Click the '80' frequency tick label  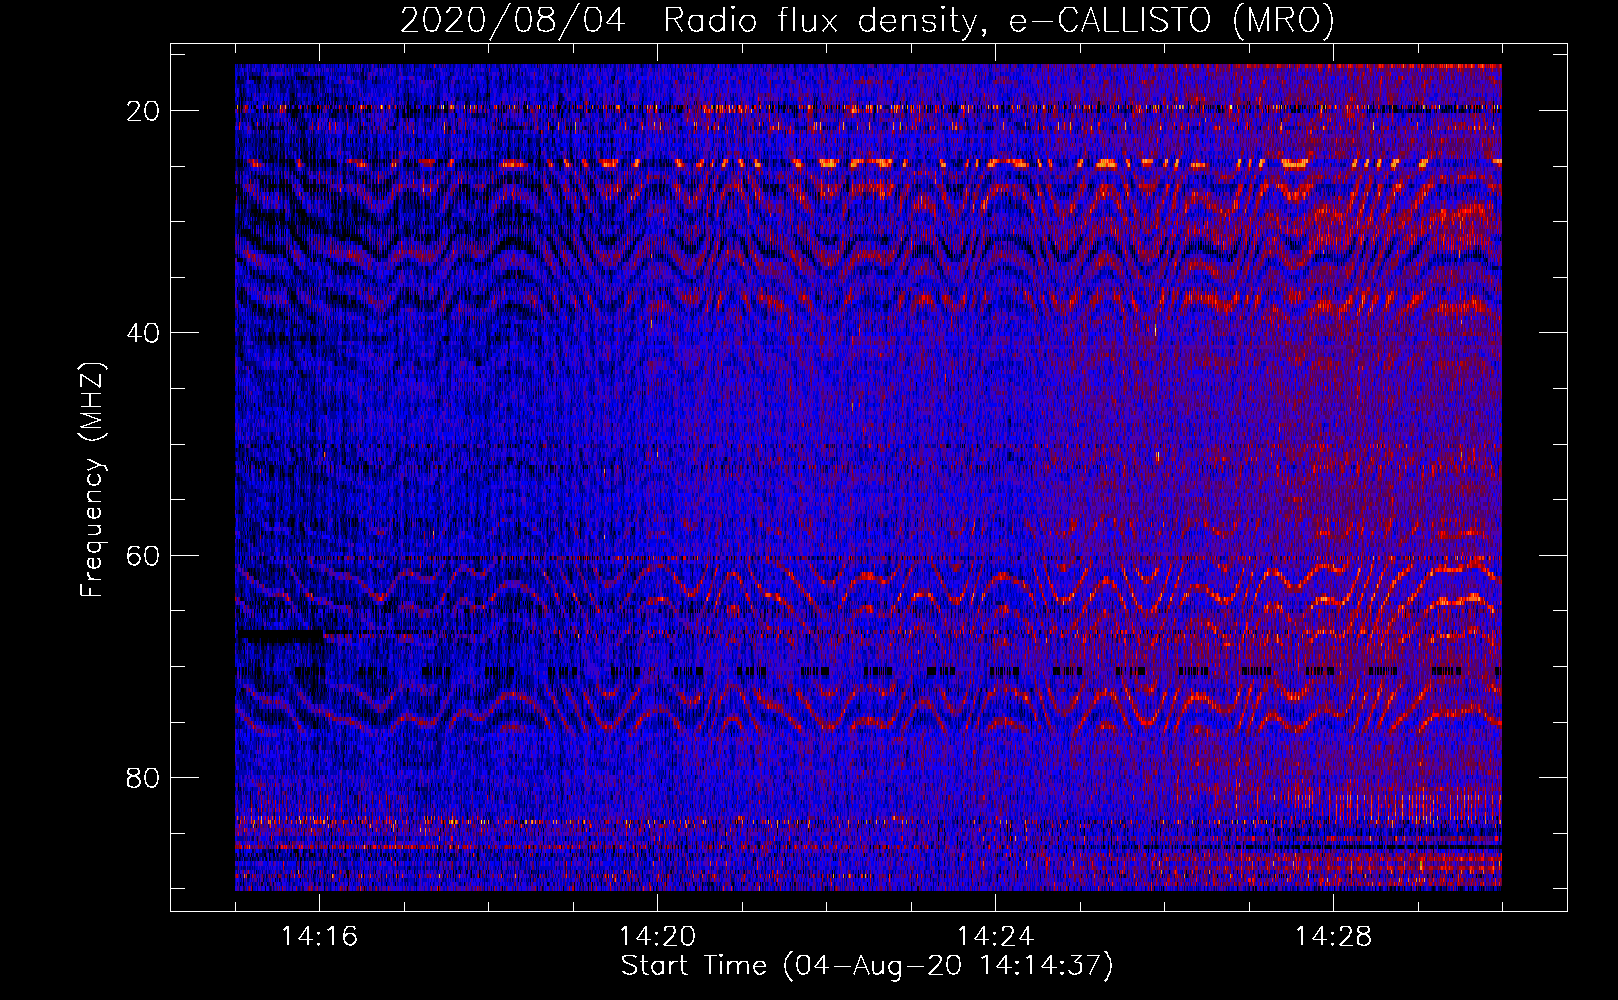point(143,778)
